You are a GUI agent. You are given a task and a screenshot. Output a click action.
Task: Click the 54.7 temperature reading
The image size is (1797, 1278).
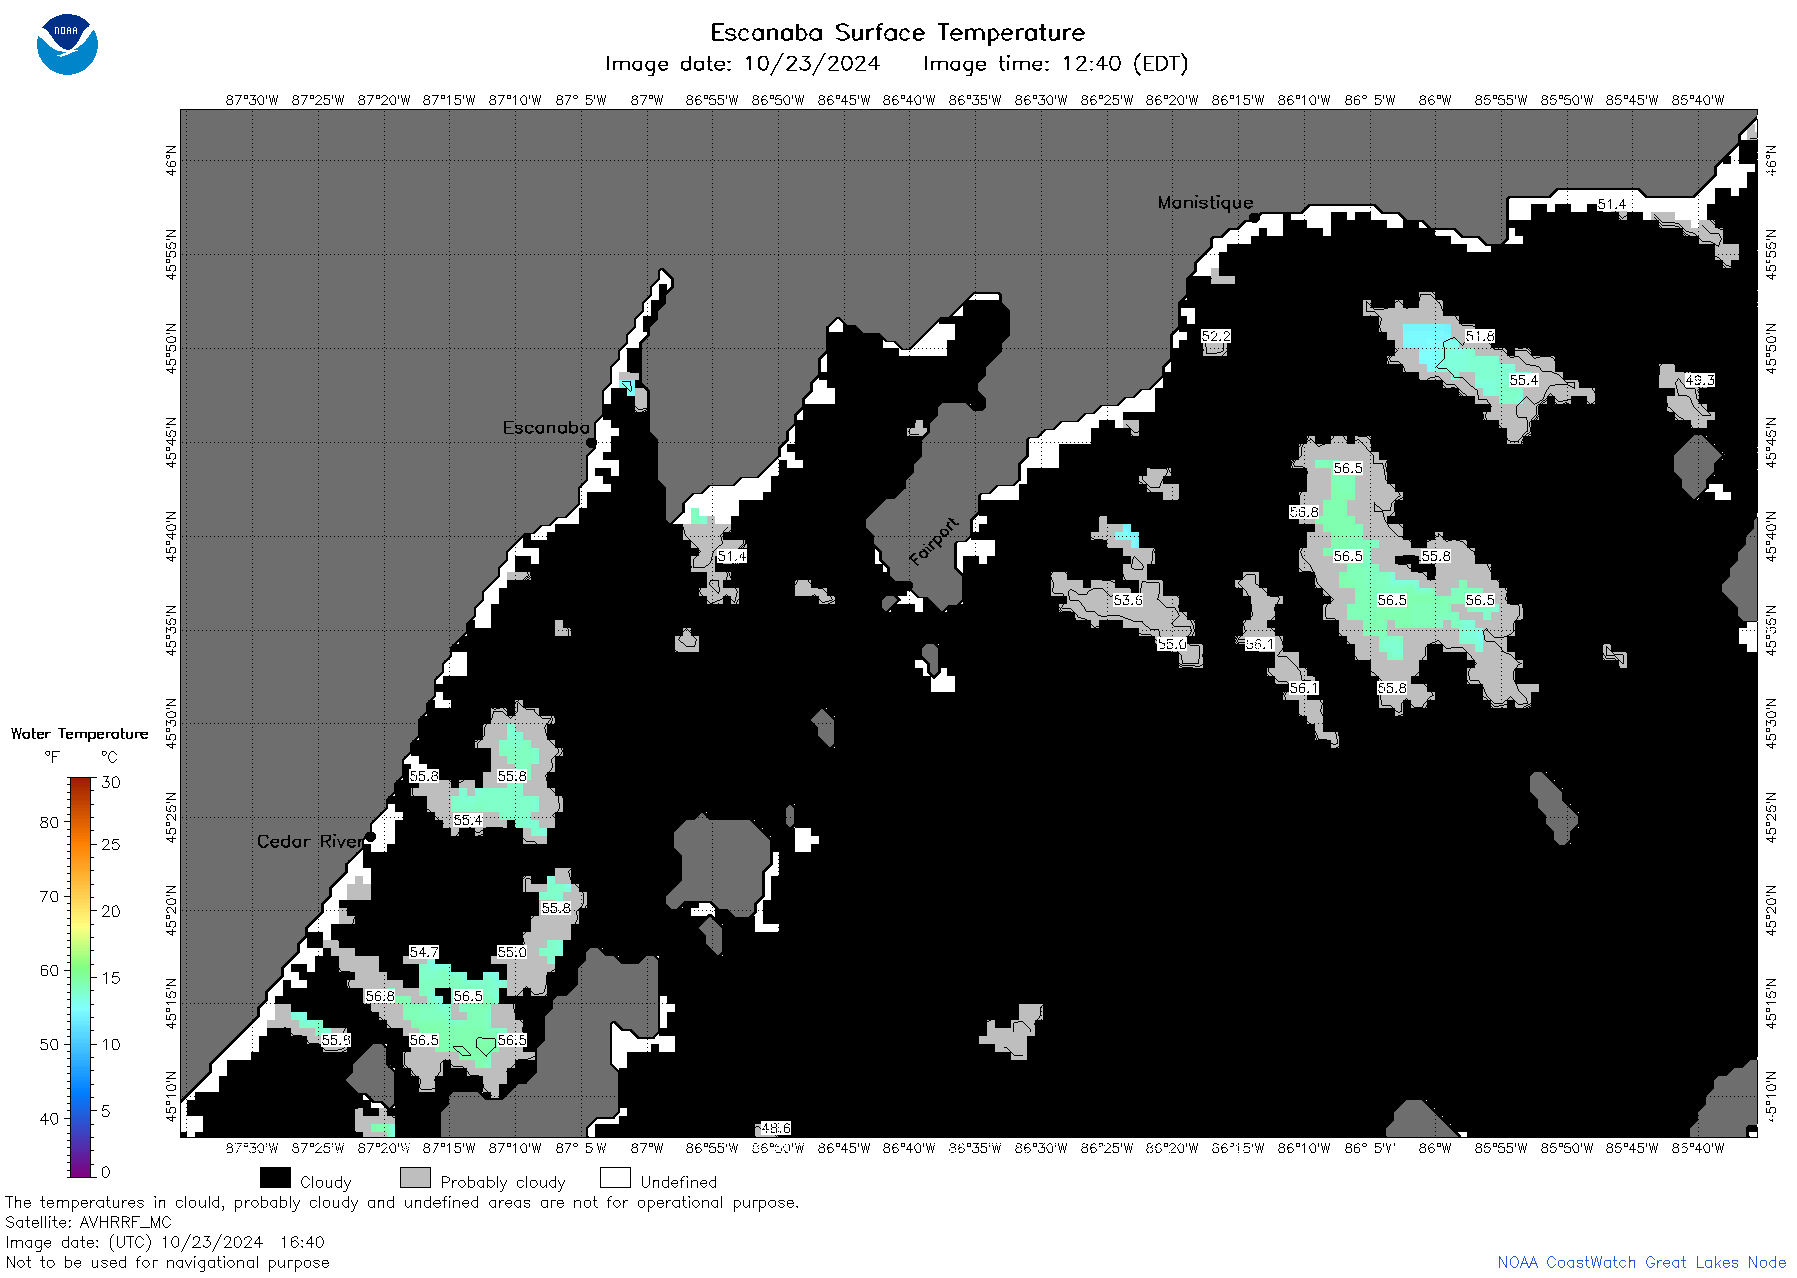tap(424, 952)
